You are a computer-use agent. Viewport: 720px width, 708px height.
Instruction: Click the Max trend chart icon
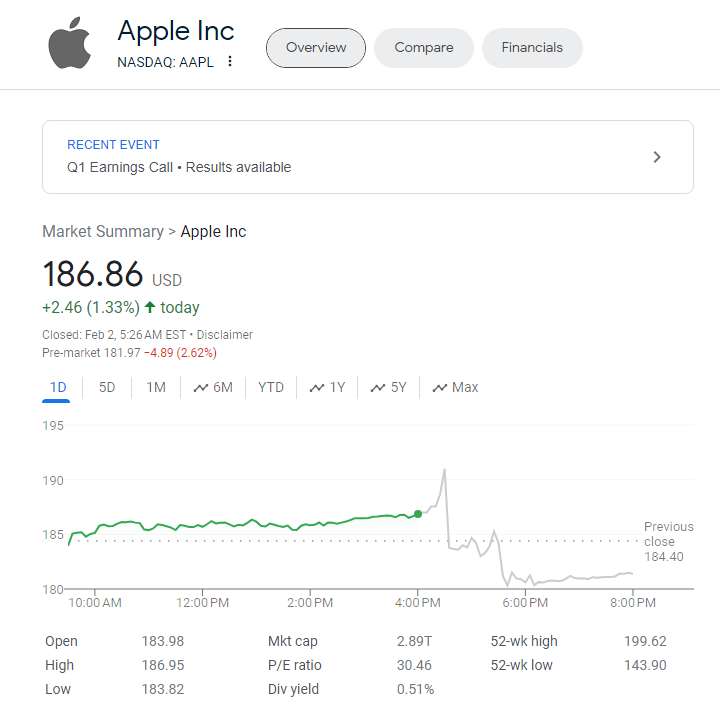coord(439,388)
